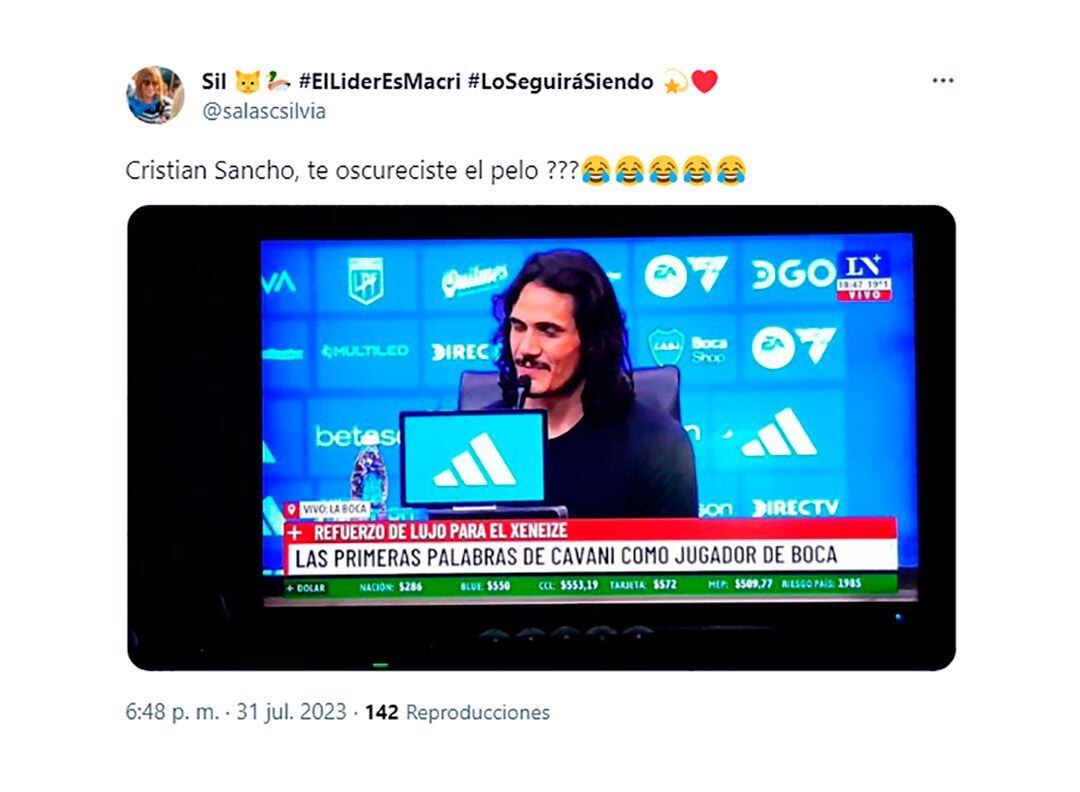The image size is (1080, 792).
Task: Open the #LoSeguiráSiendo hashtag
Action: tap(560, 81)
